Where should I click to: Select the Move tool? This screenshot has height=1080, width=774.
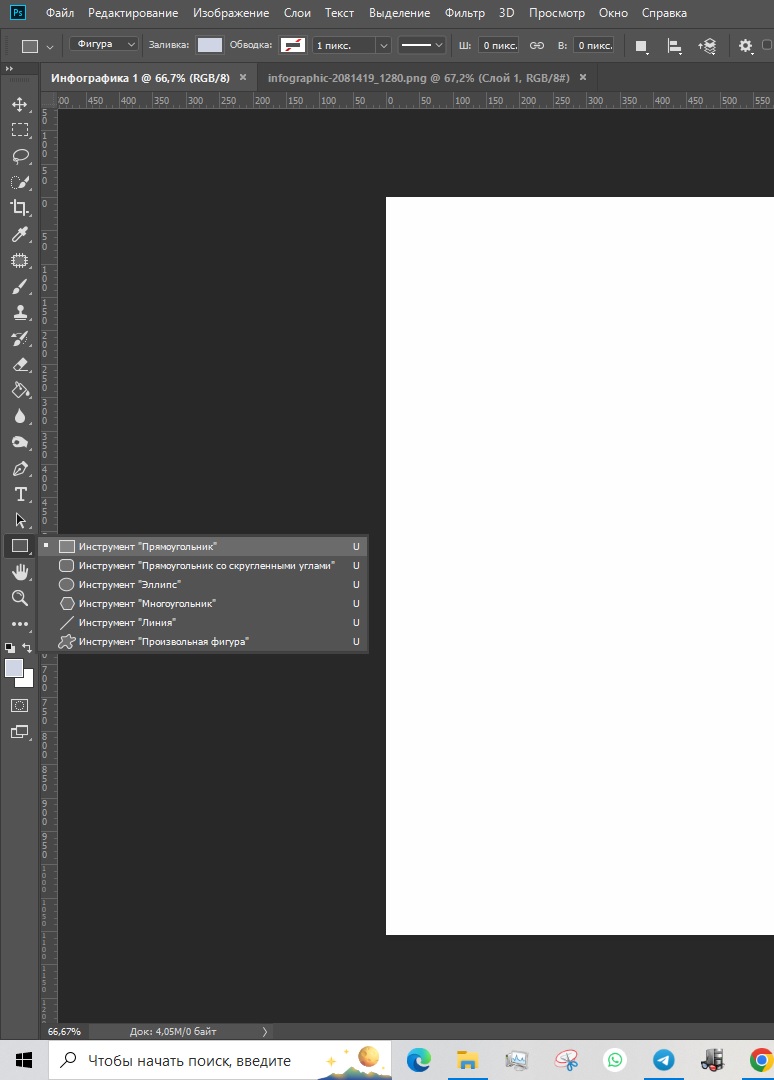(19, 104)
